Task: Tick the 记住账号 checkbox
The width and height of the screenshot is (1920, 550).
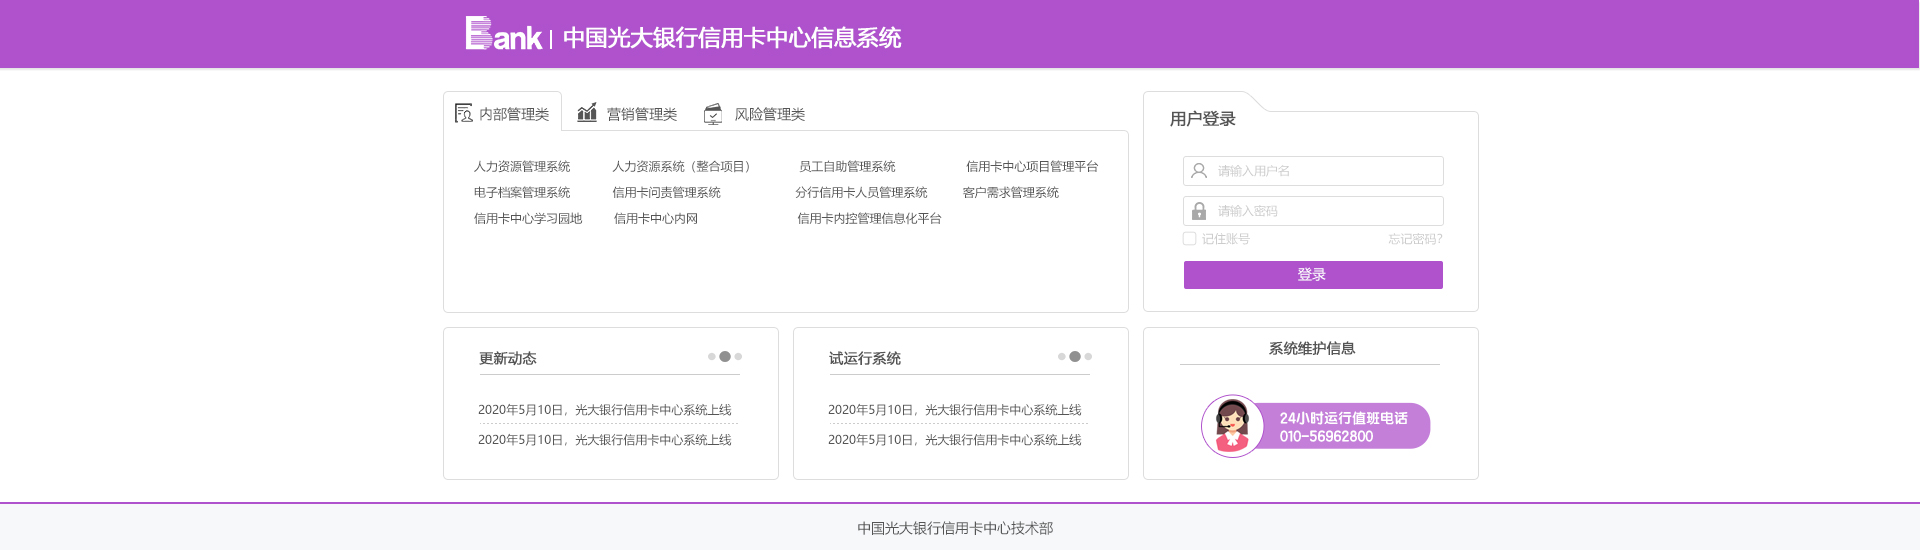Action: [1189, 239]
